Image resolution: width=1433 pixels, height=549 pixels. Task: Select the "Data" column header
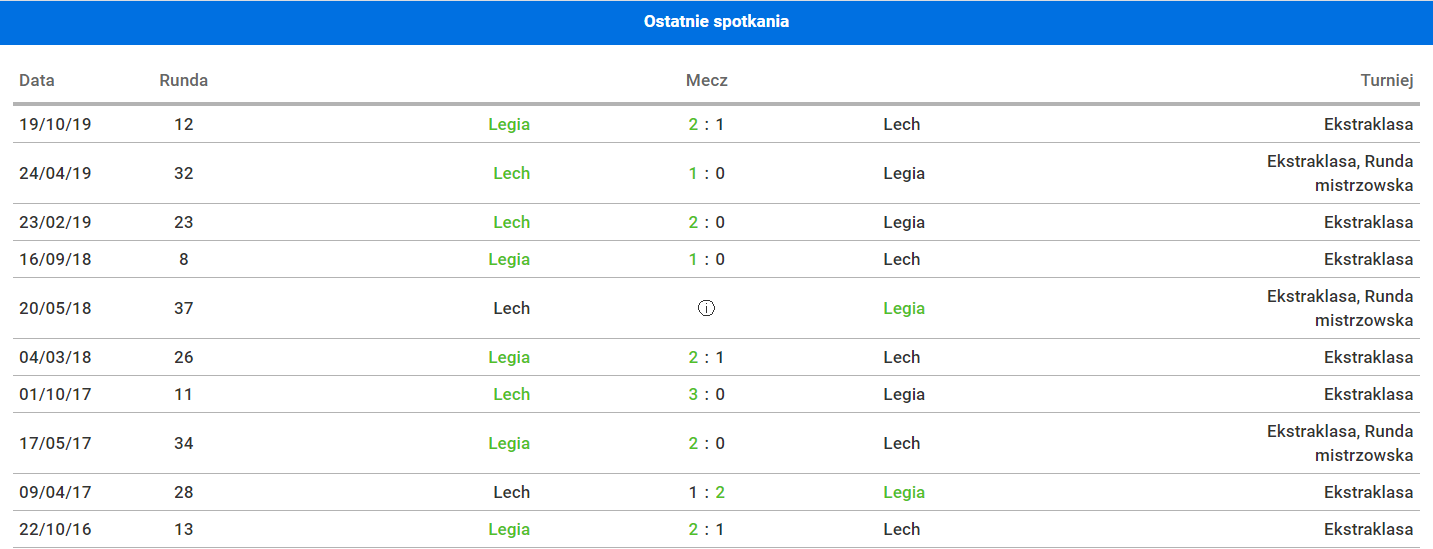coord(37,80)
